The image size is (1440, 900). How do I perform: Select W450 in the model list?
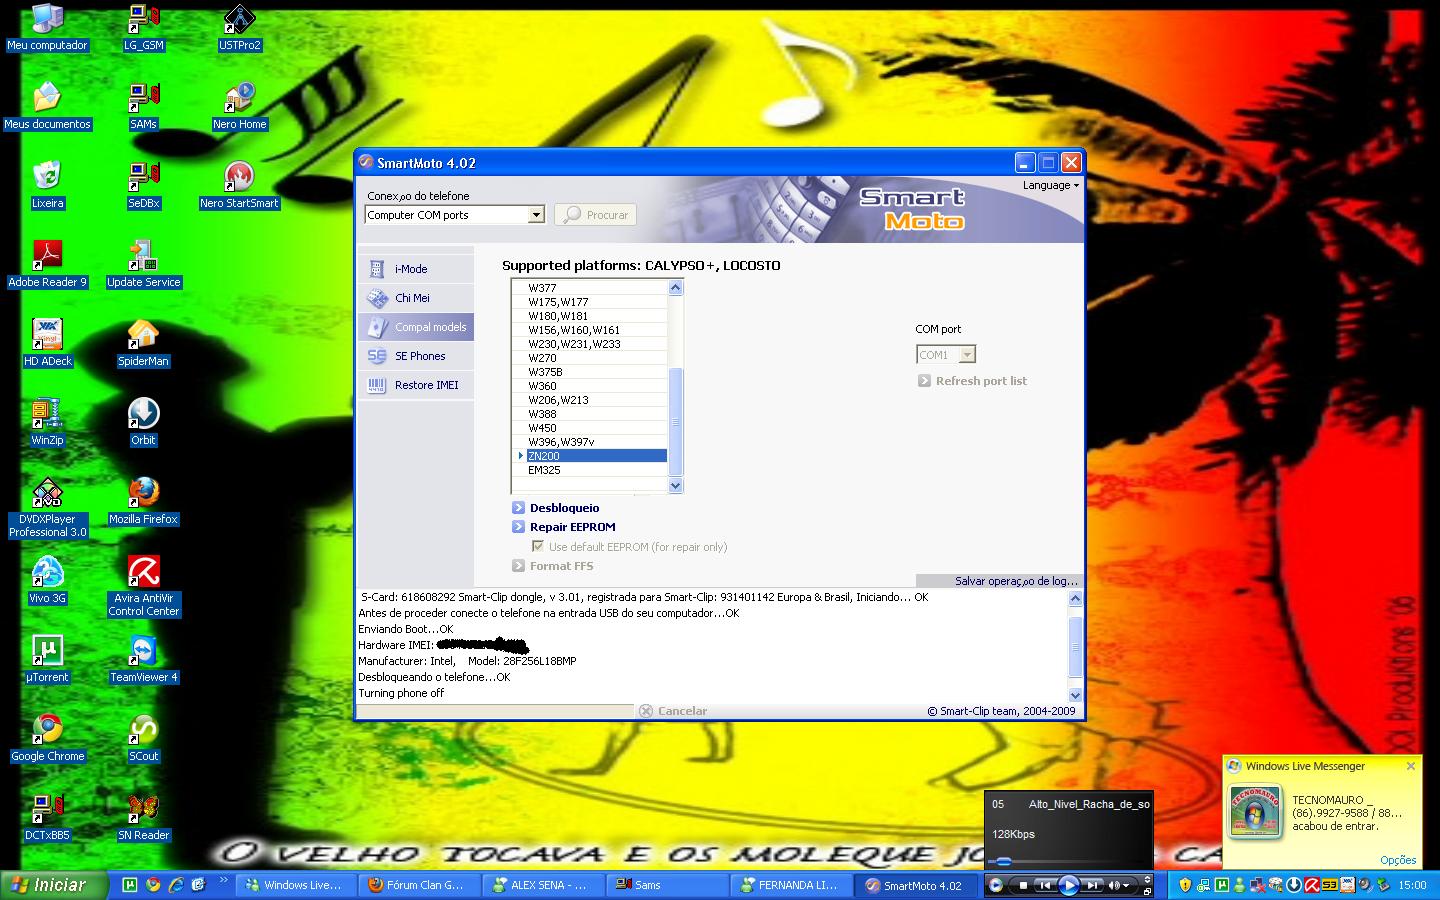pos(596,428)
